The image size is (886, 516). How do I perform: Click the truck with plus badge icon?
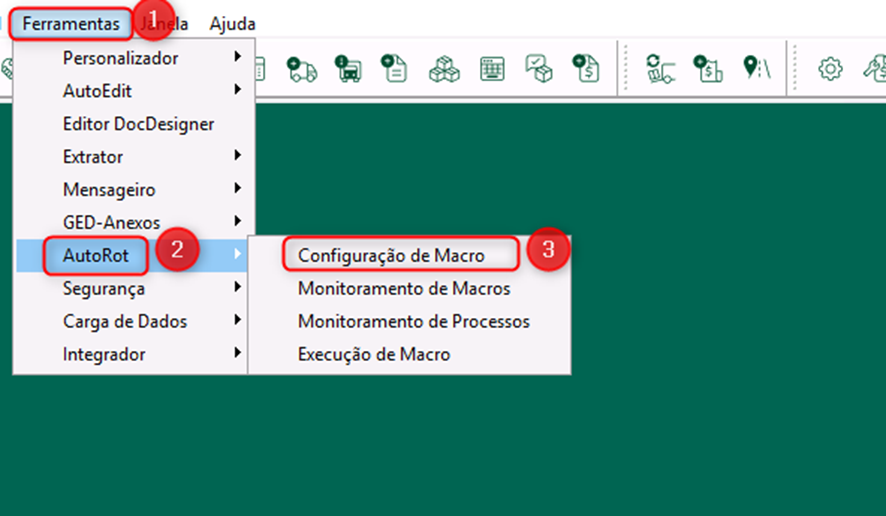tap(302, 69)
